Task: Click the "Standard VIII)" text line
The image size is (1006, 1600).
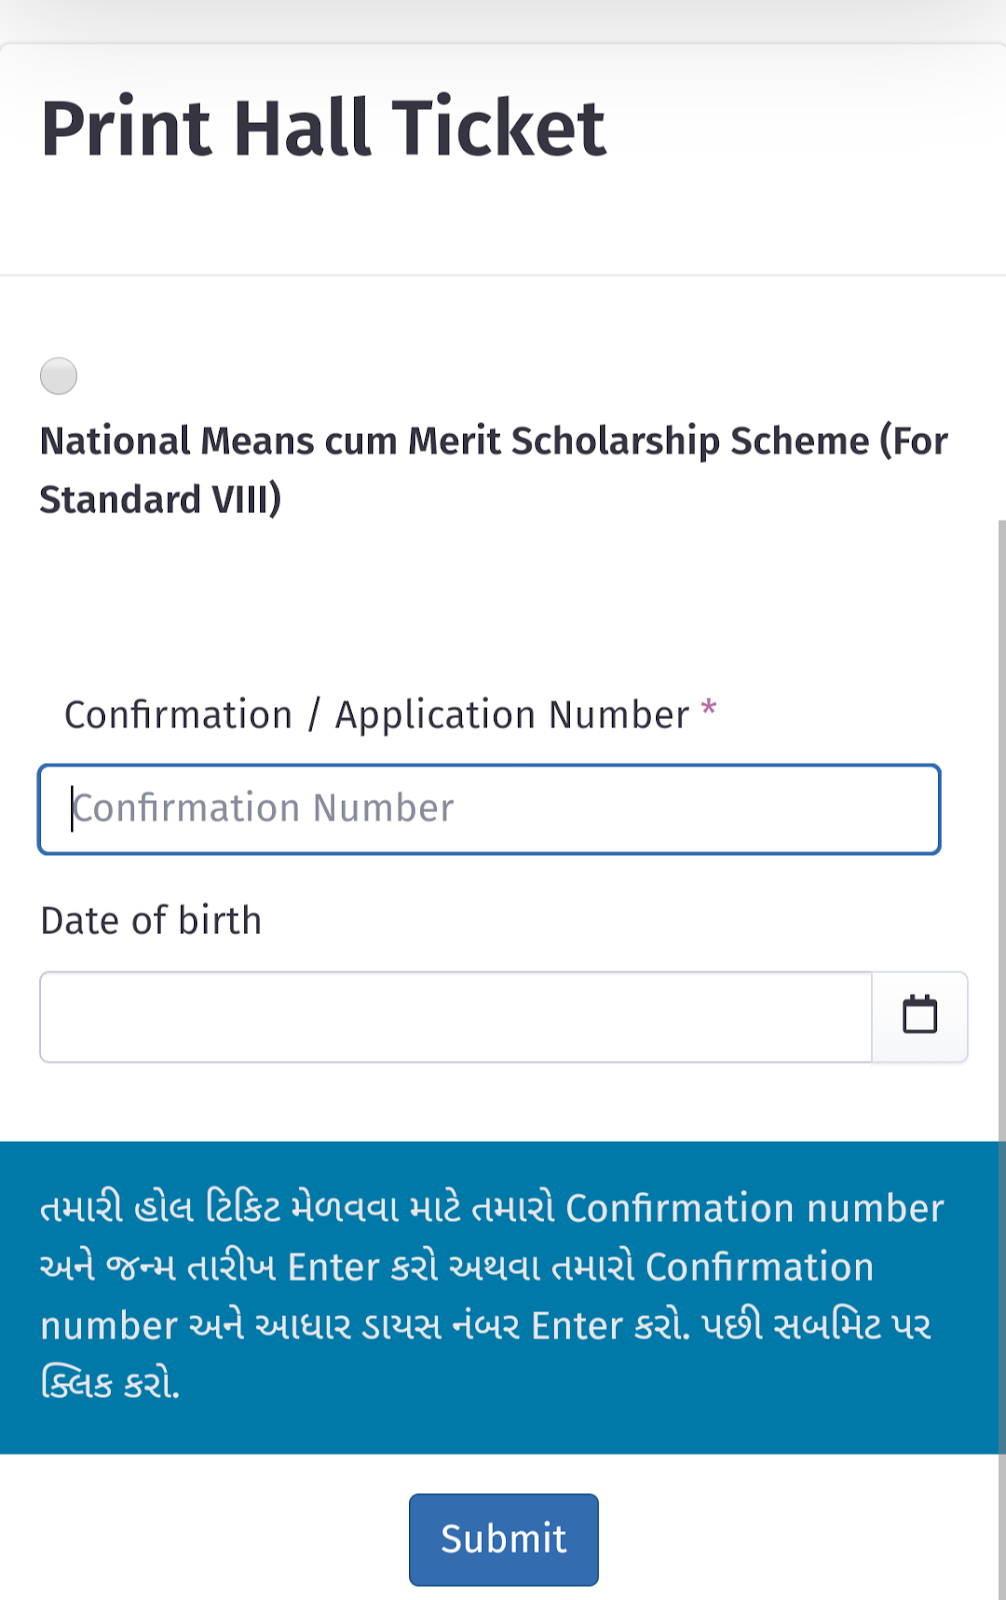Action: 160,500
